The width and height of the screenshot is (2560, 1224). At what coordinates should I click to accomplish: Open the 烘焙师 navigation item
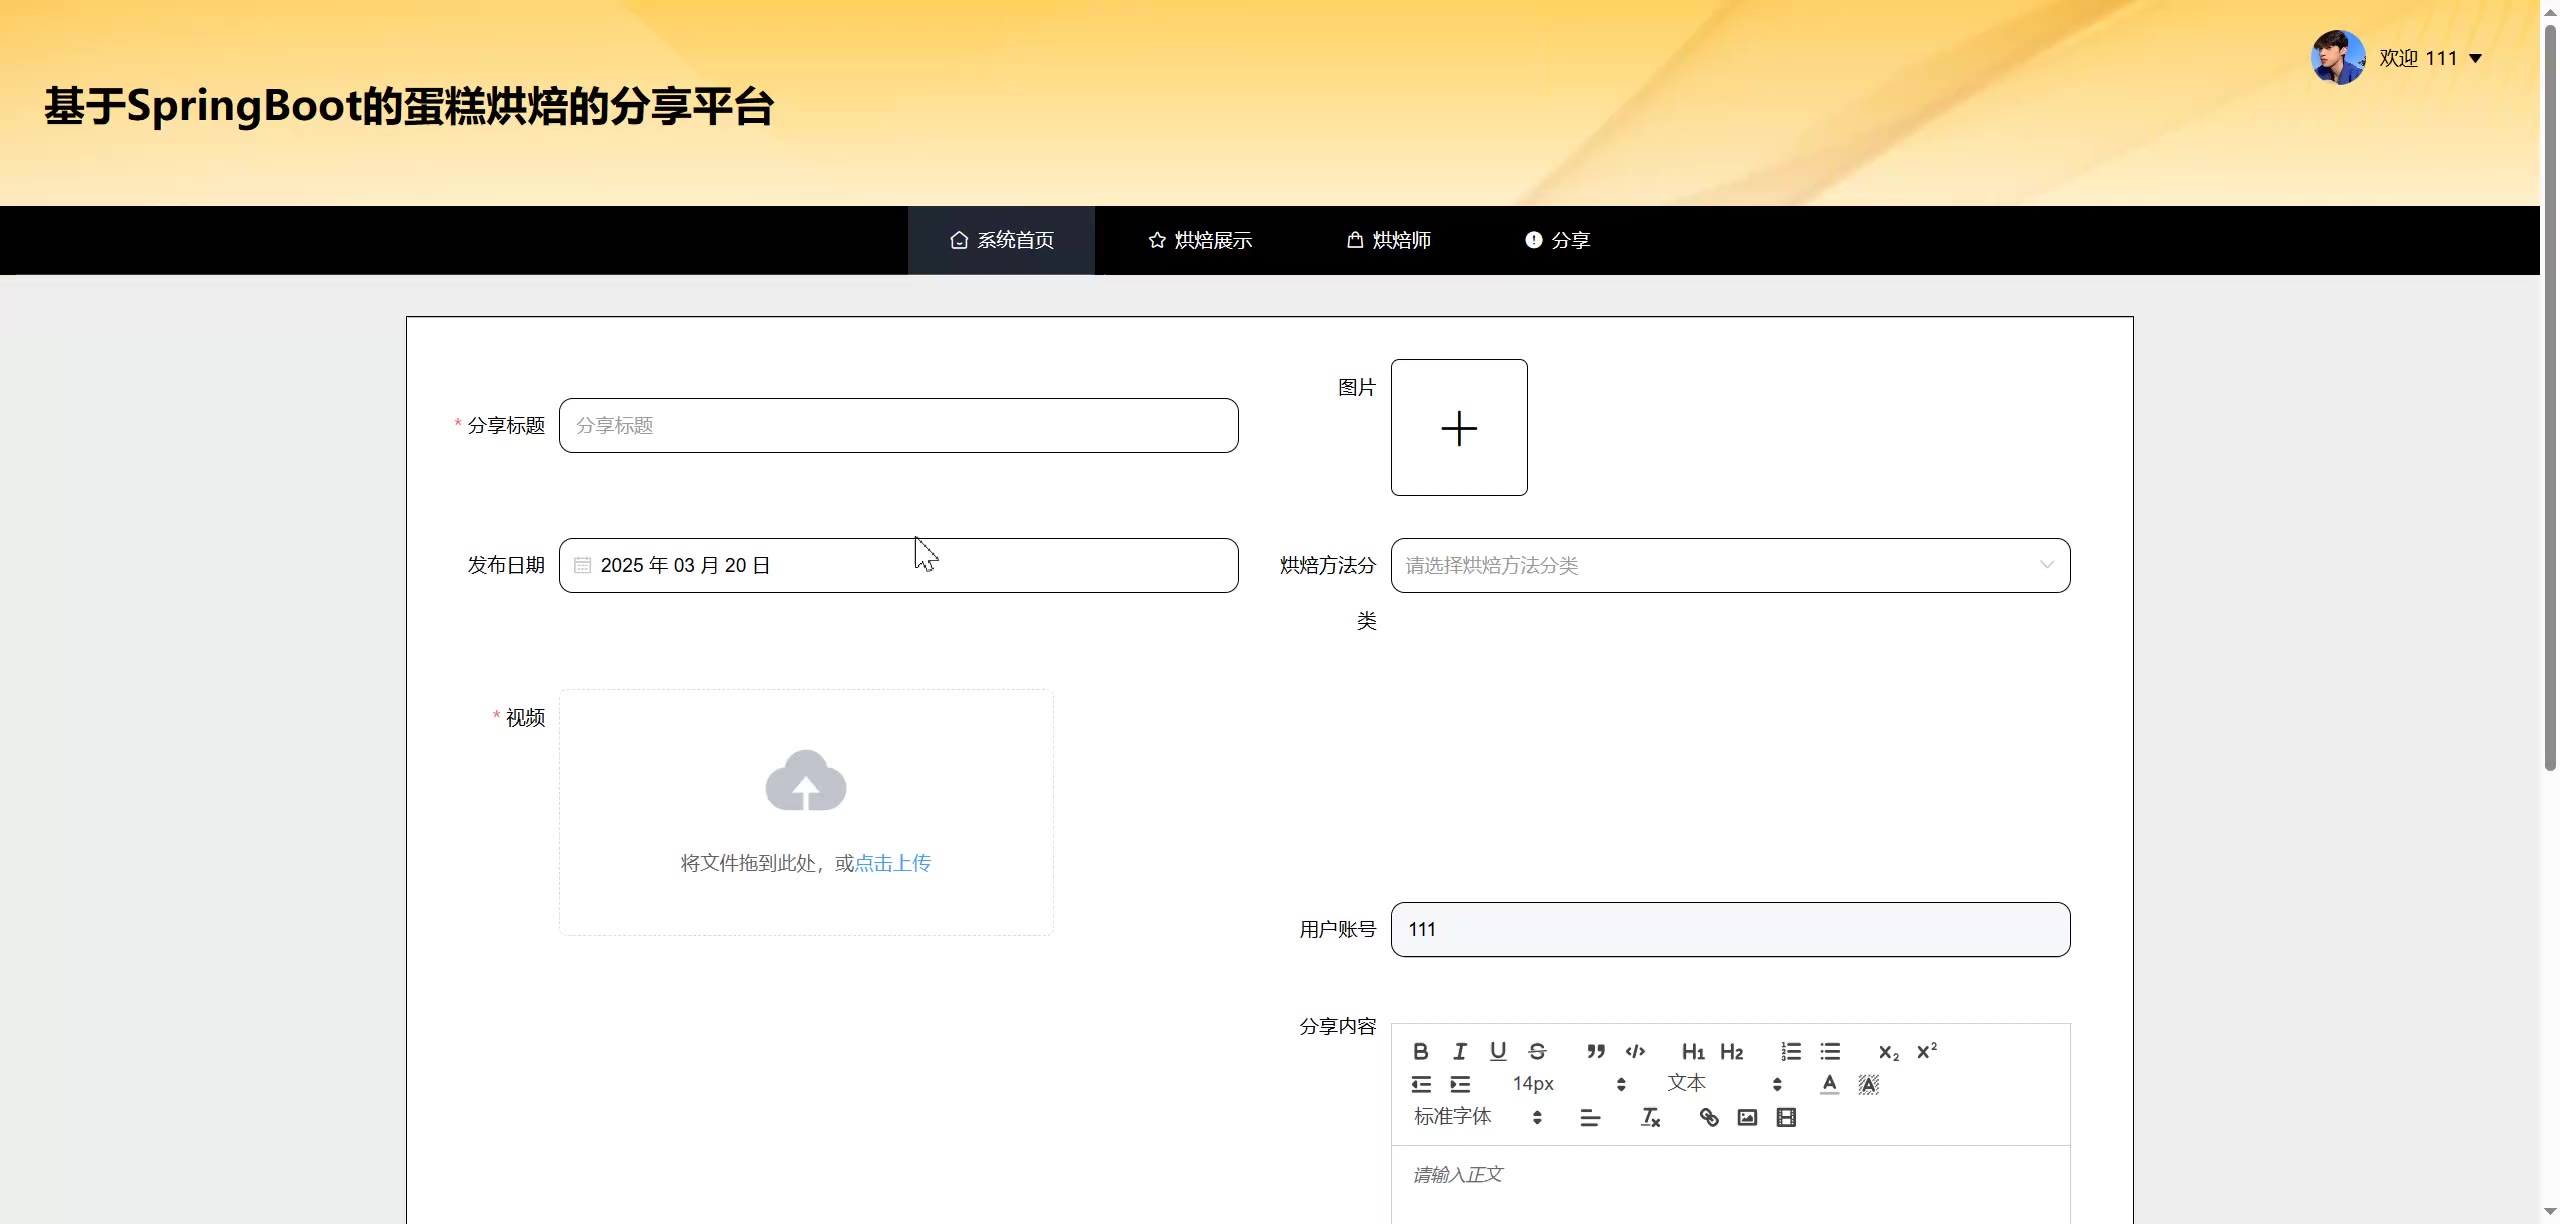pos(1388,240)
